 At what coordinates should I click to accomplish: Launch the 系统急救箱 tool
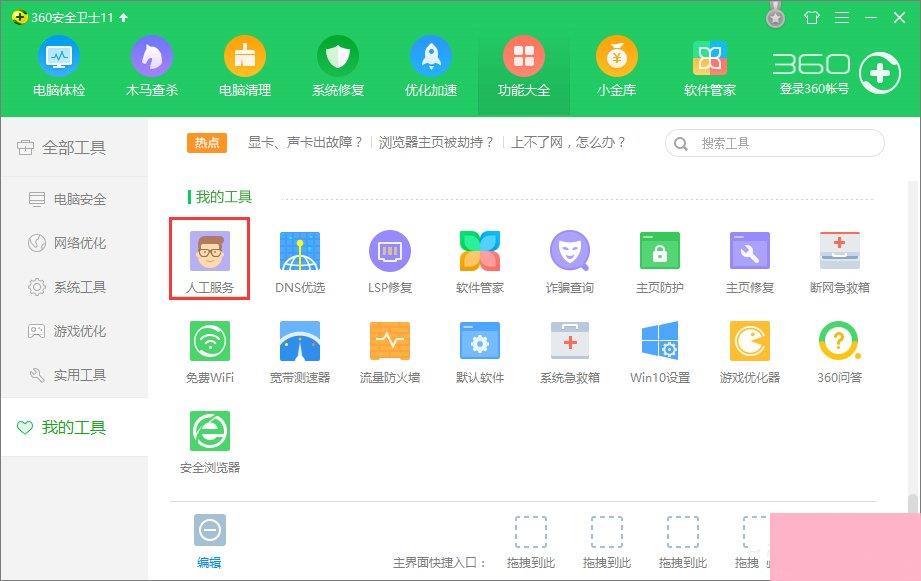(569, 352)
